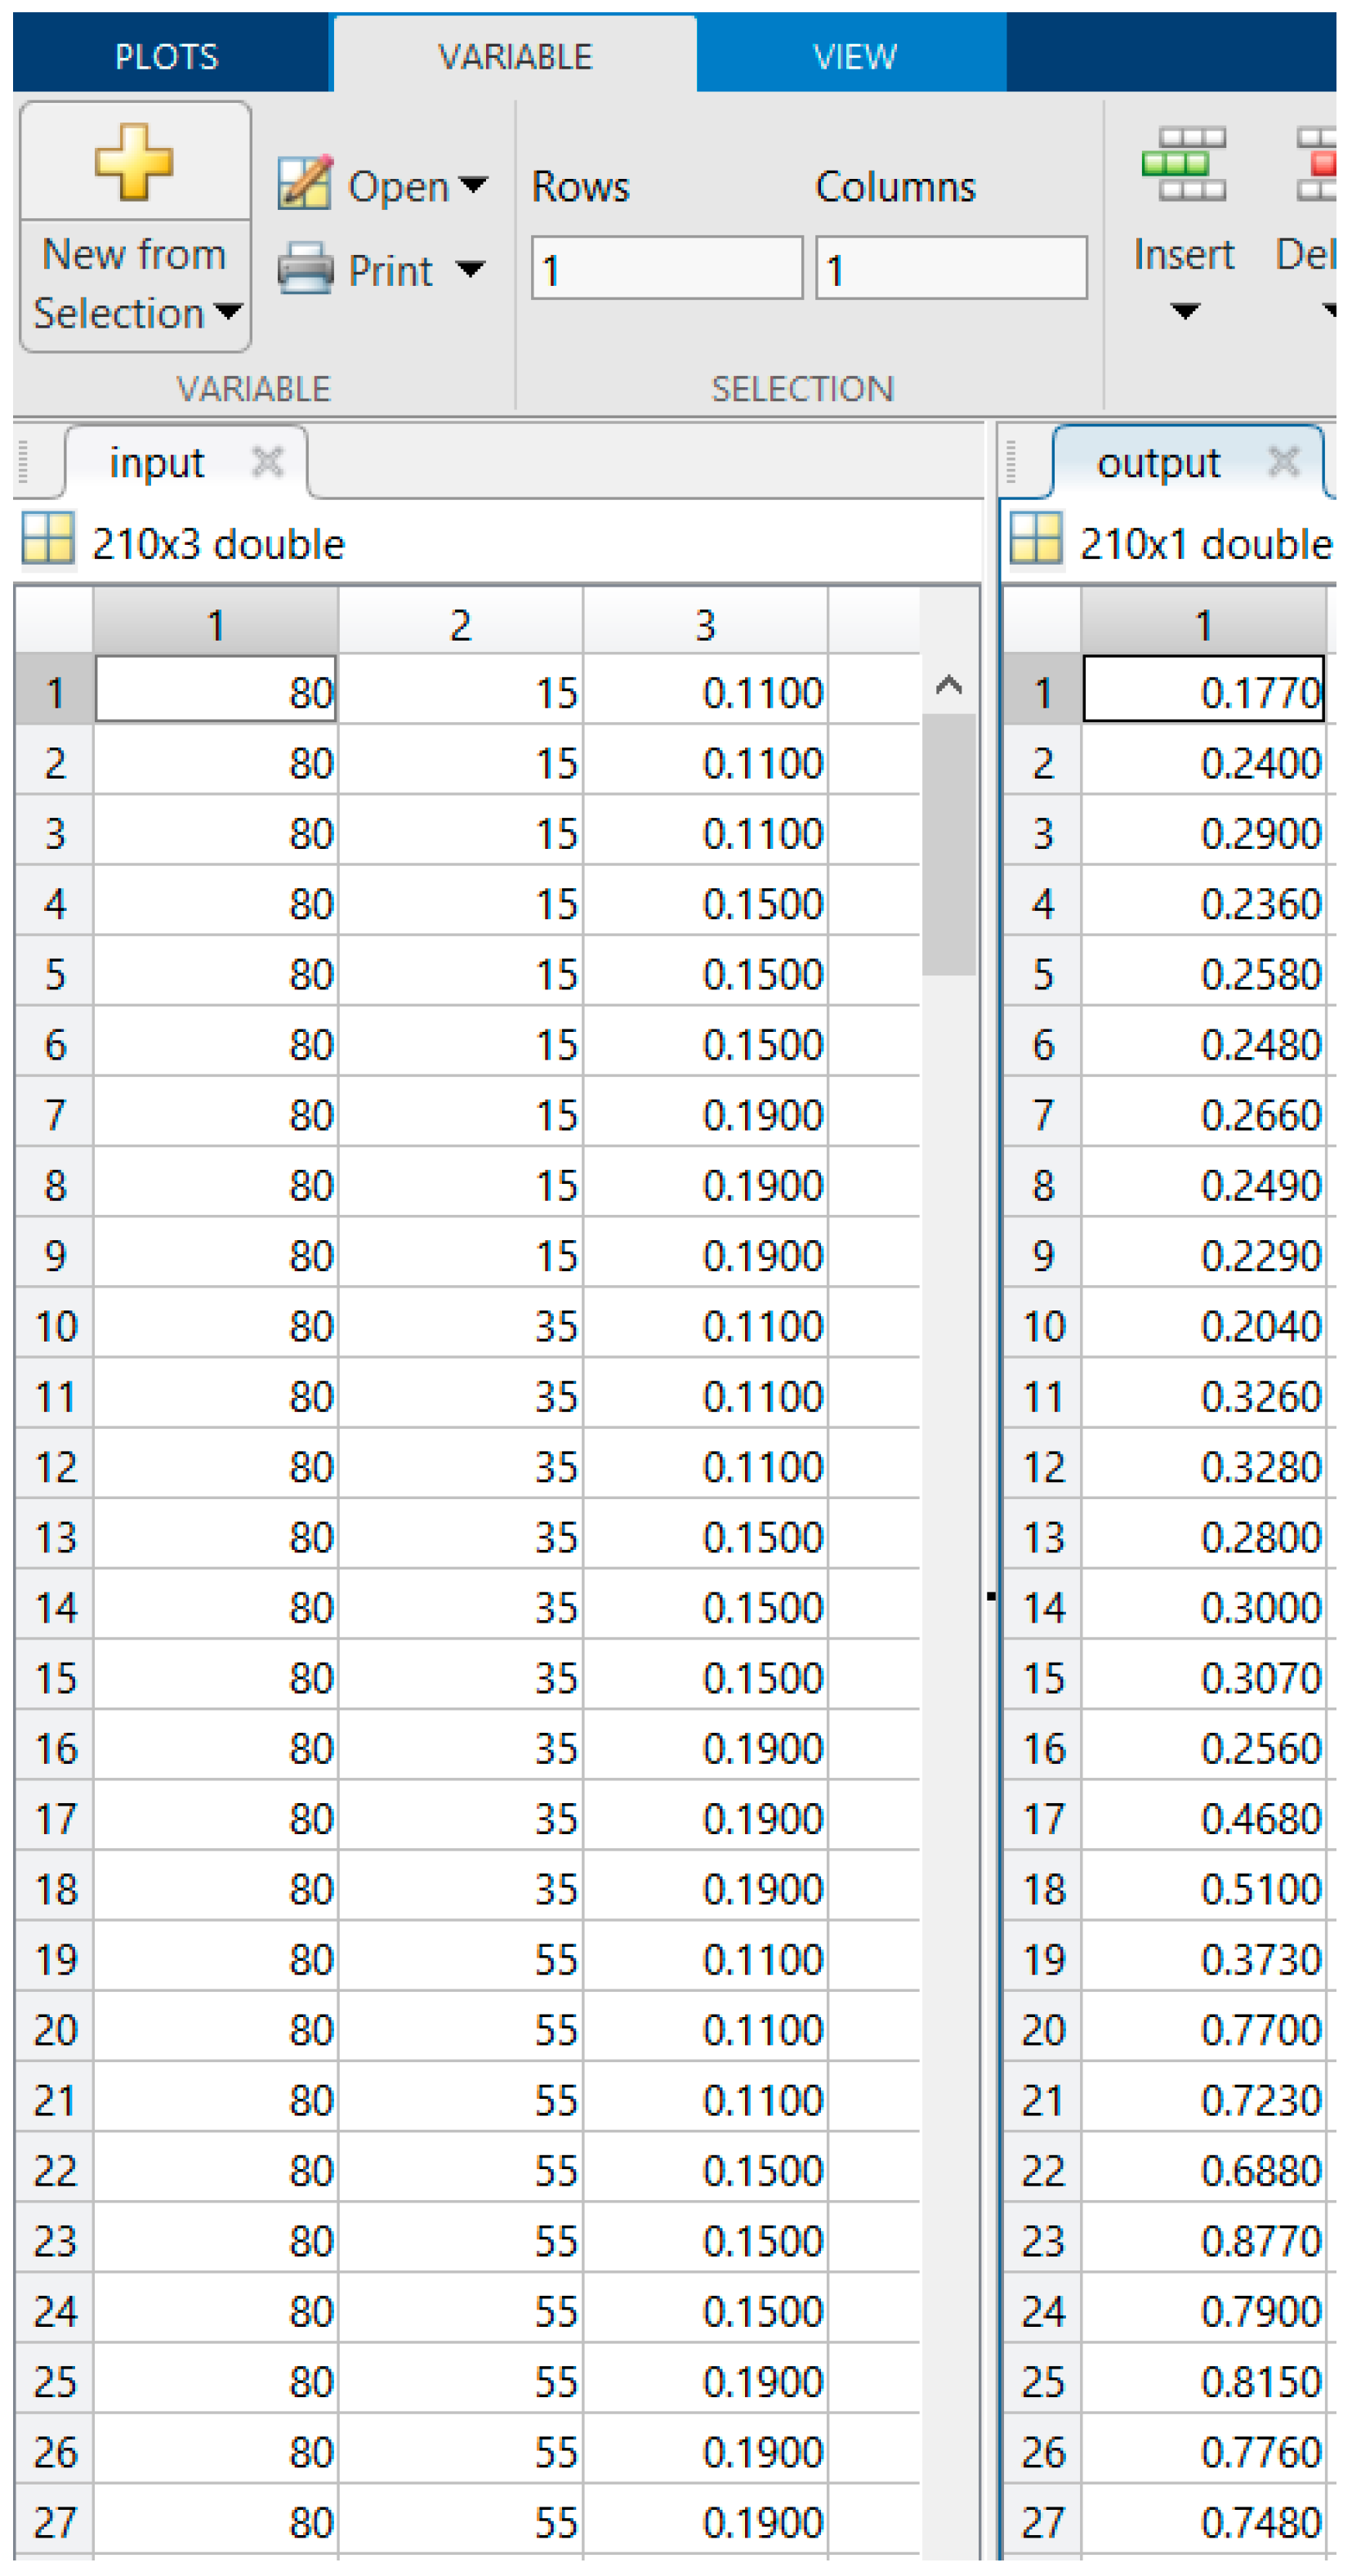
Task: Click the input panel vertical scrollbar thumb
Action: (x=949, y=845)
